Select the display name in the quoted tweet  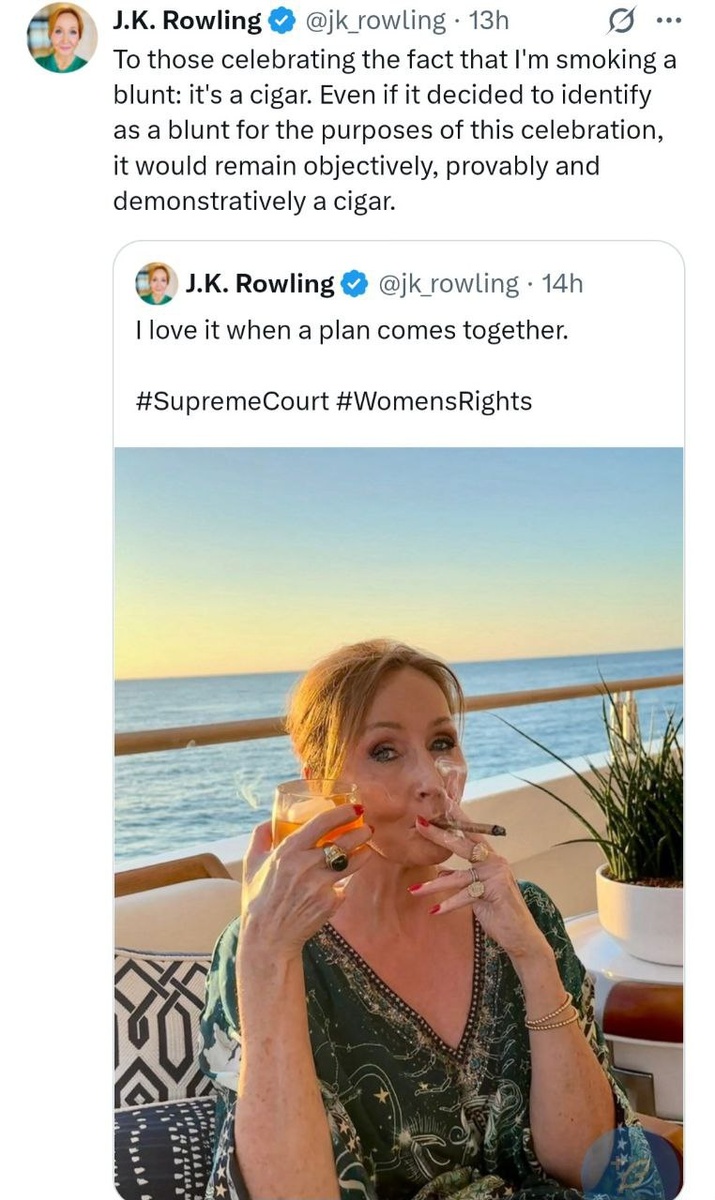coord(260,285)
